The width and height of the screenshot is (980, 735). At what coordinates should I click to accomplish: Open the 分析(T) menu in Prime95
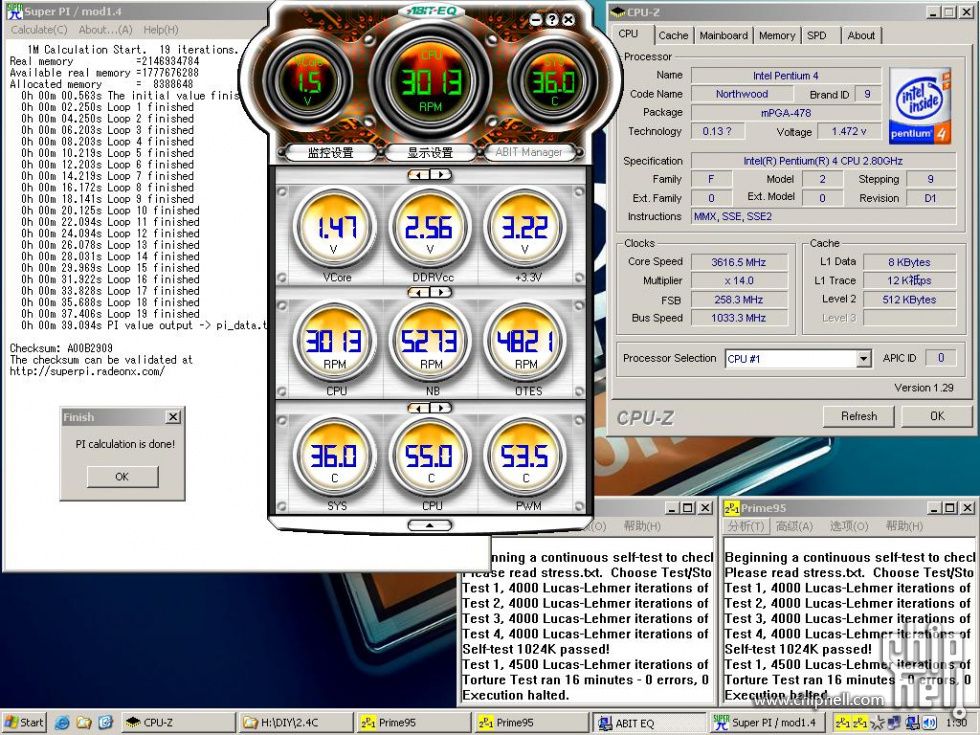click(746, 526)
